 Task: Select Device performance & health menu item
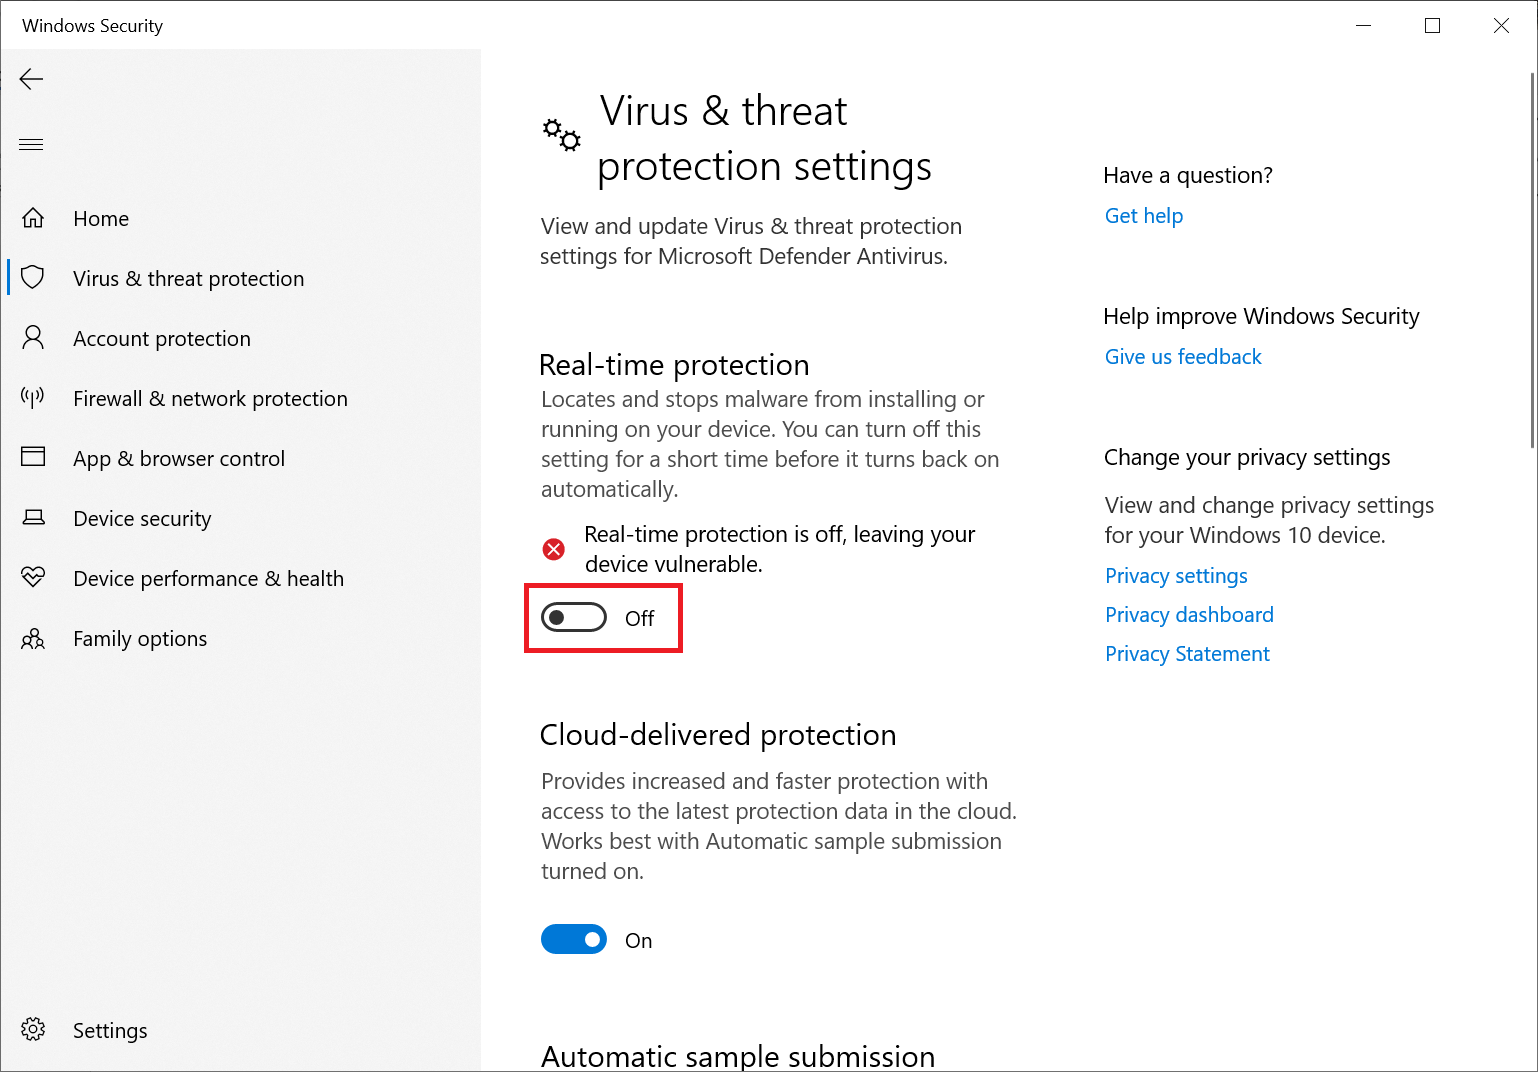[208, 579]
